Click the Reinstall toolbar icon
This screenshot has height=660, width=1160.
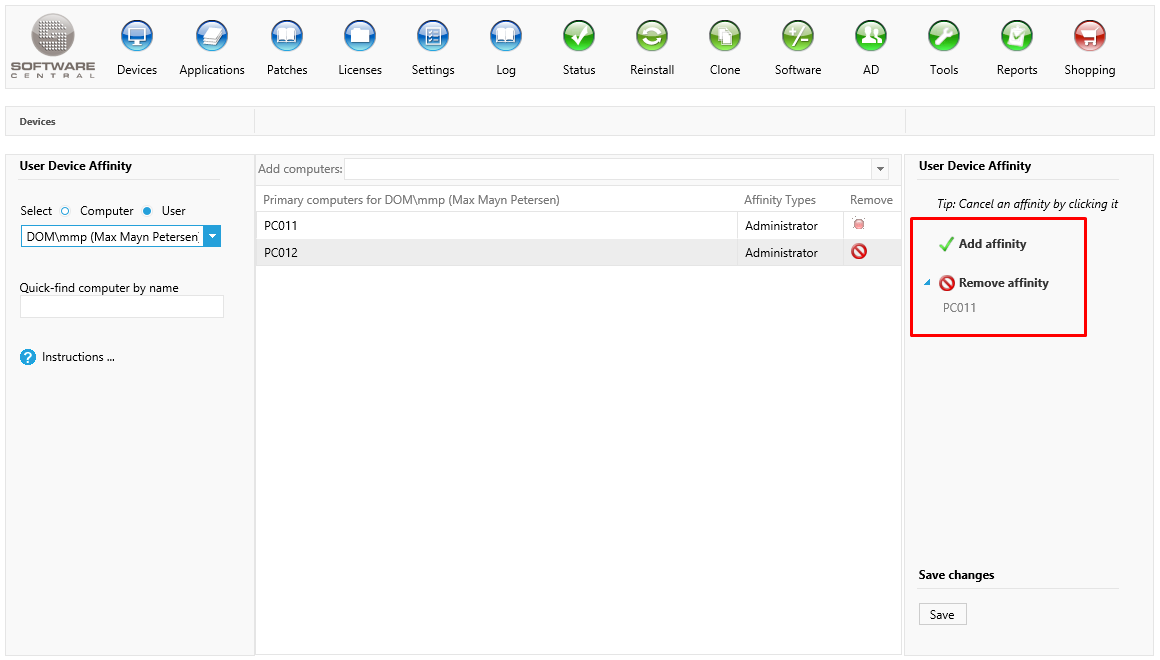tap(652, 37)
